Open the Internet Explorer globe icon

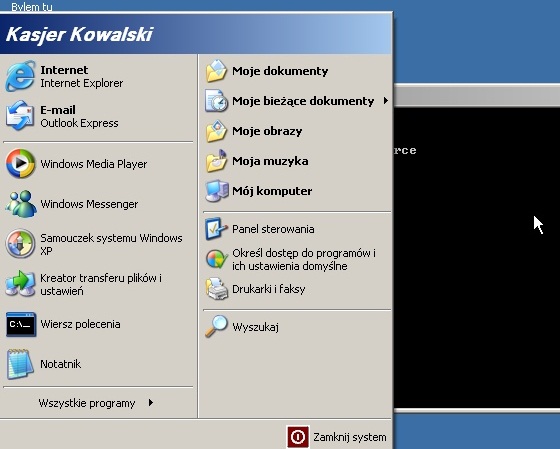coord(20,76)
